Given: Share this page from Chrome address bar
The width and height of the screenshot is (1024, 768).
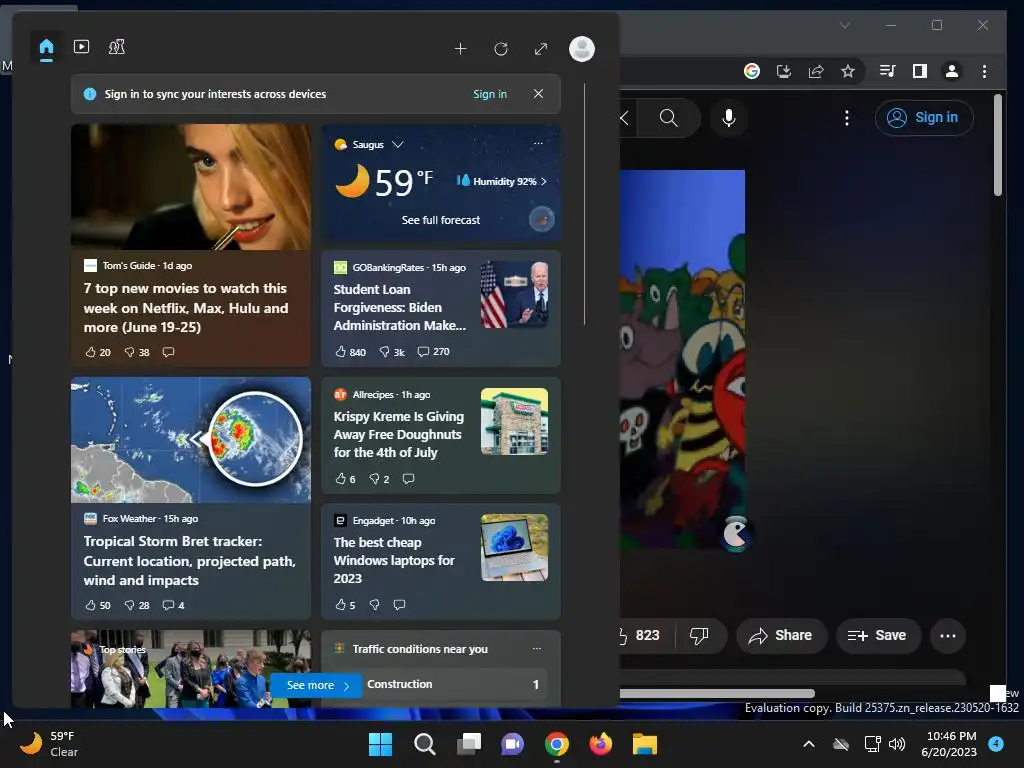Looking at the screenshot, I should point(816,71).
